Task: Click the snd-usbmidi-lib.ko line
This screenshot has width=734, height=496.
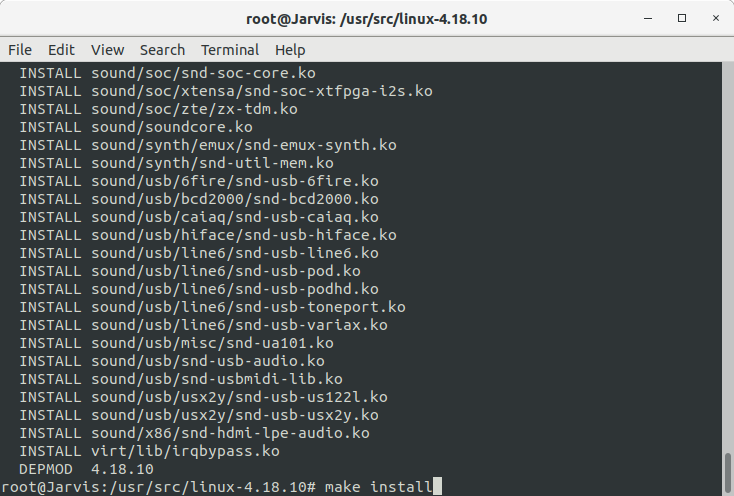Action: pos(181,379)
